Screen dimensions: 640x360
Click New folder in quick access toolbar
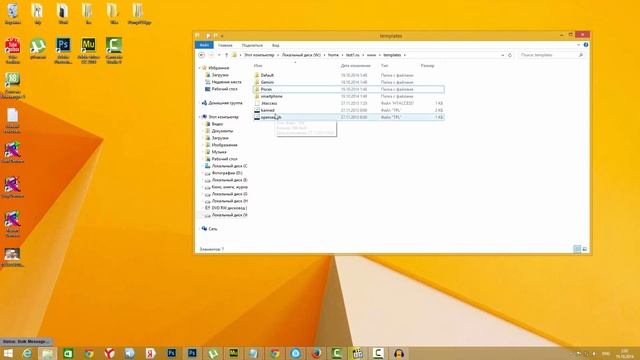coord(215,36)
